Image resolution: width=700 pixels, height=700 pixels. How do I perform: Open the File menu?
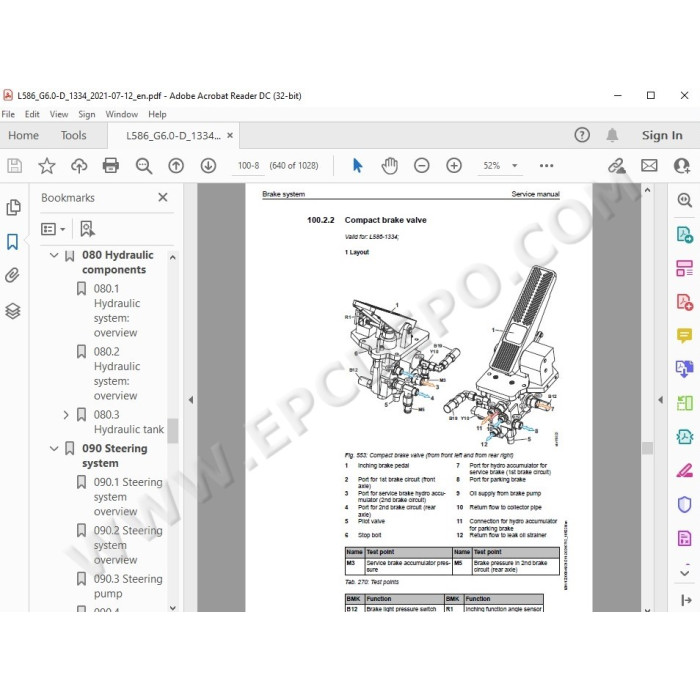8,114
